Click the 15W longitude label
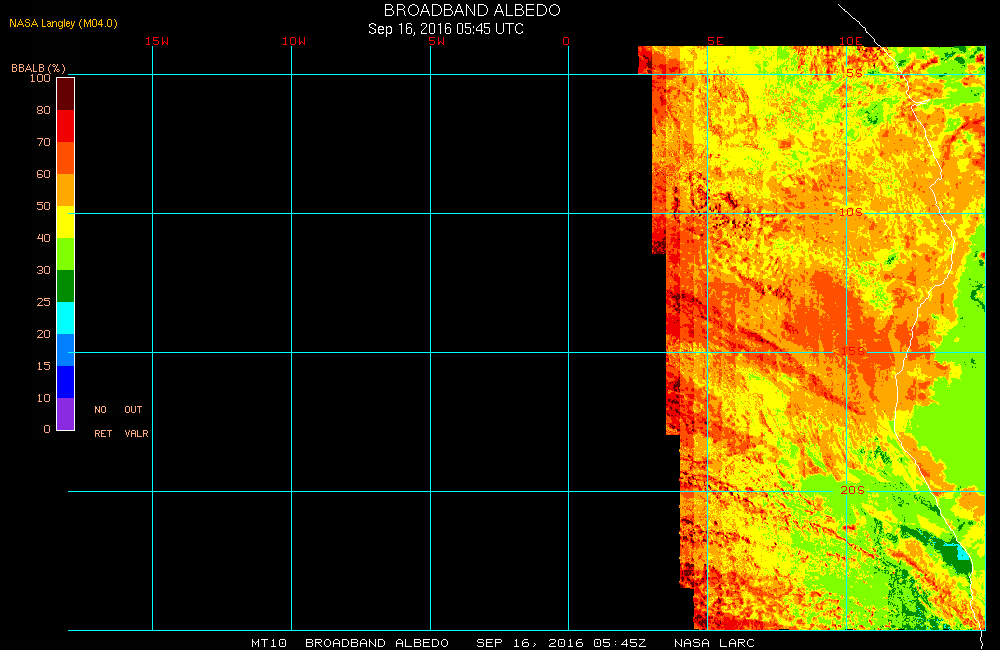Viewport: 1000px width, 650px height. [x=156, y=41]
